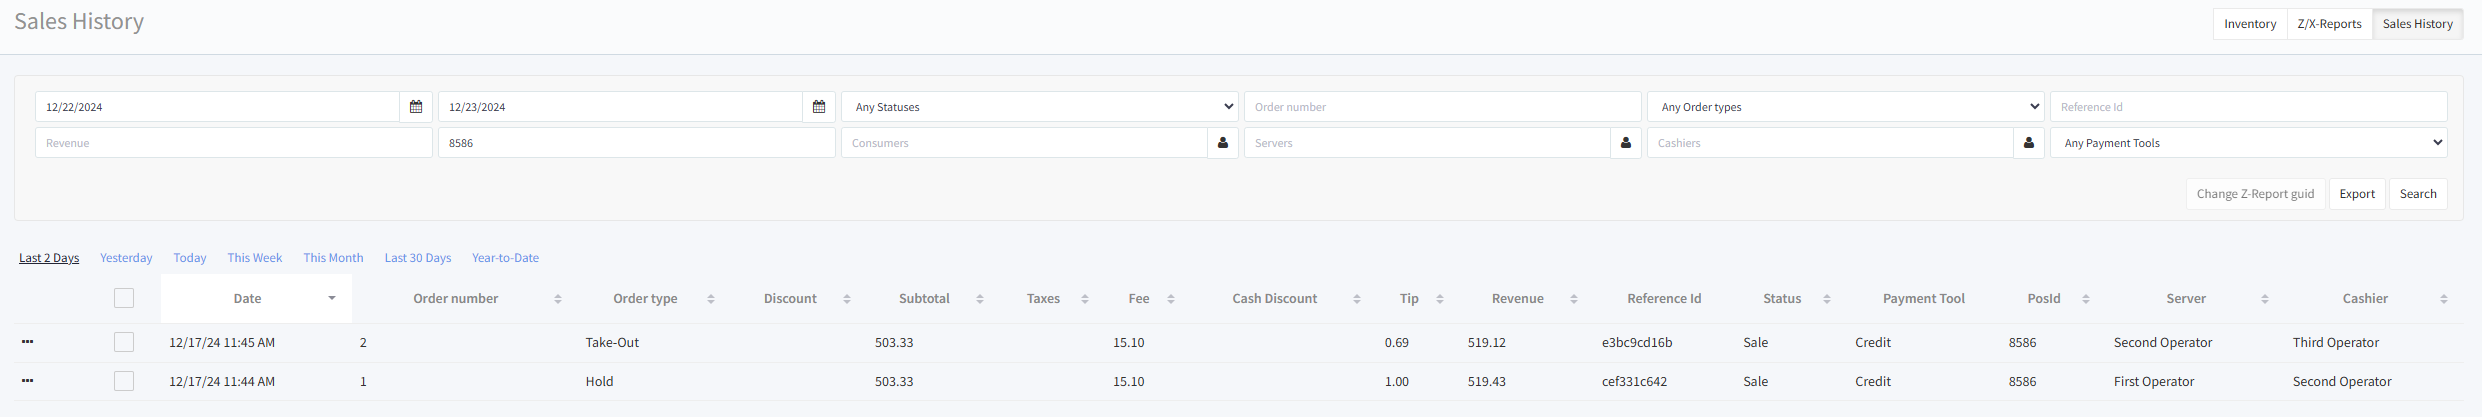The height and width of the screenshot is (417, 2482).
Task: Click the Cashiers person lookup icon
Action: point(2029,143)
